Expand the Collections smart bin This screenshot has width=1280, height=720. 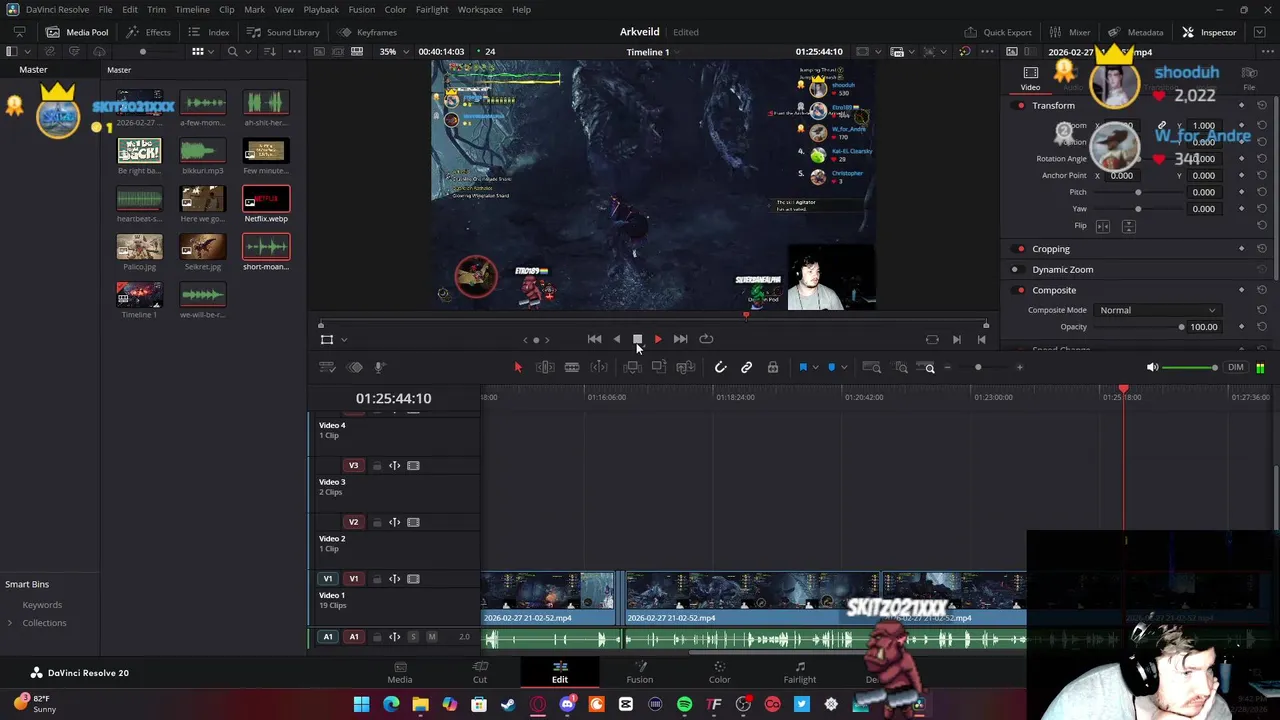click(10, 623)
